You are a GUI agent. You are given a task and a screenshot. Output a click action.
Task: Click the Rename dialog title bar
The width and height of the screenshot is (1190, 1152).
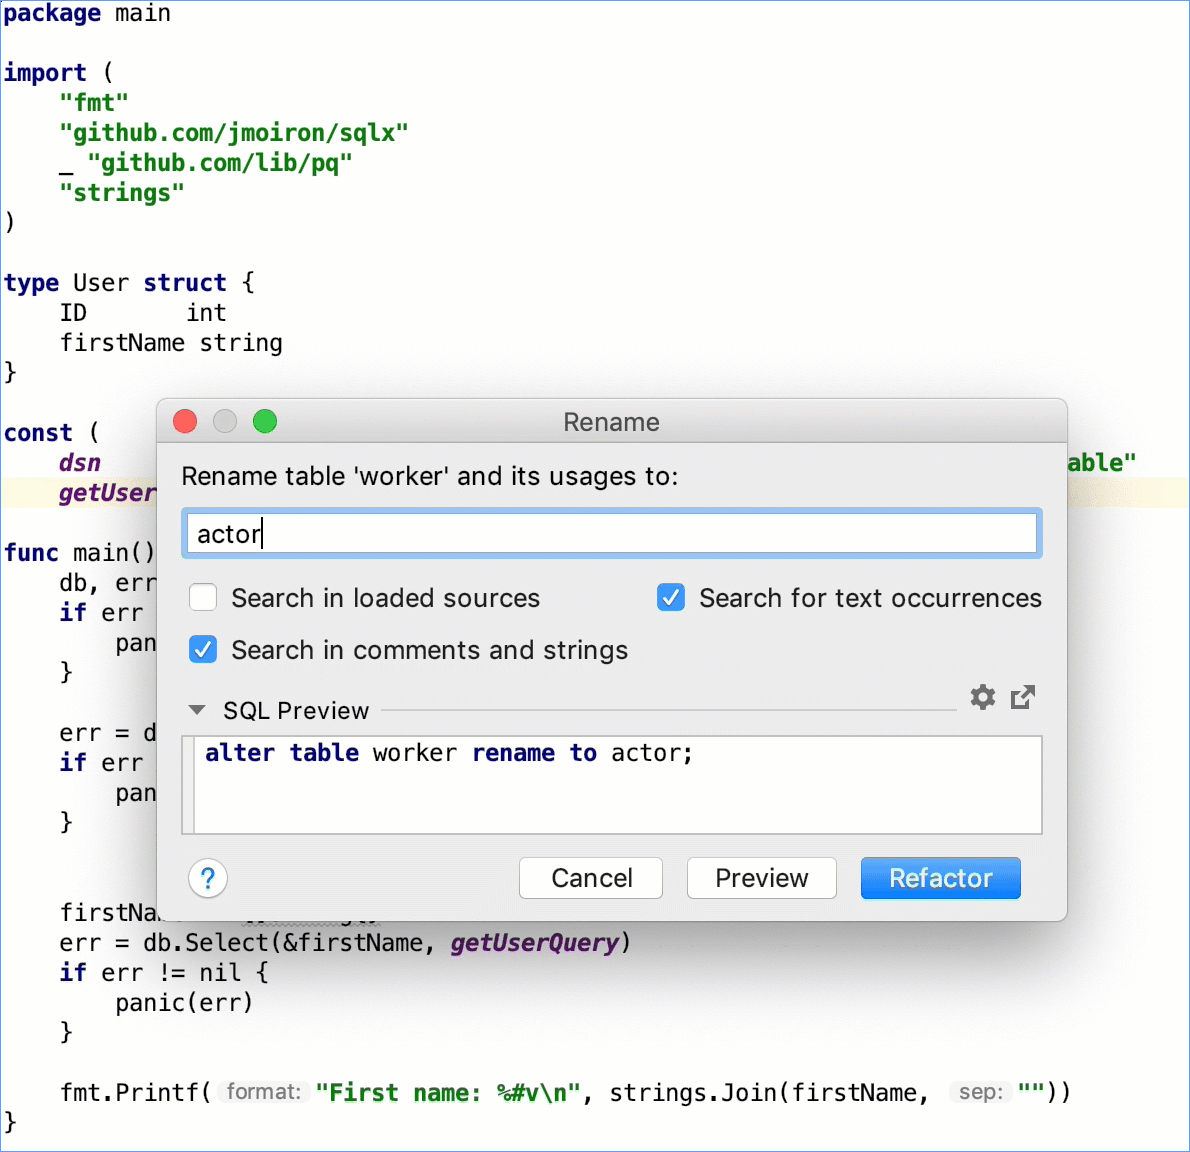(612, 421)
